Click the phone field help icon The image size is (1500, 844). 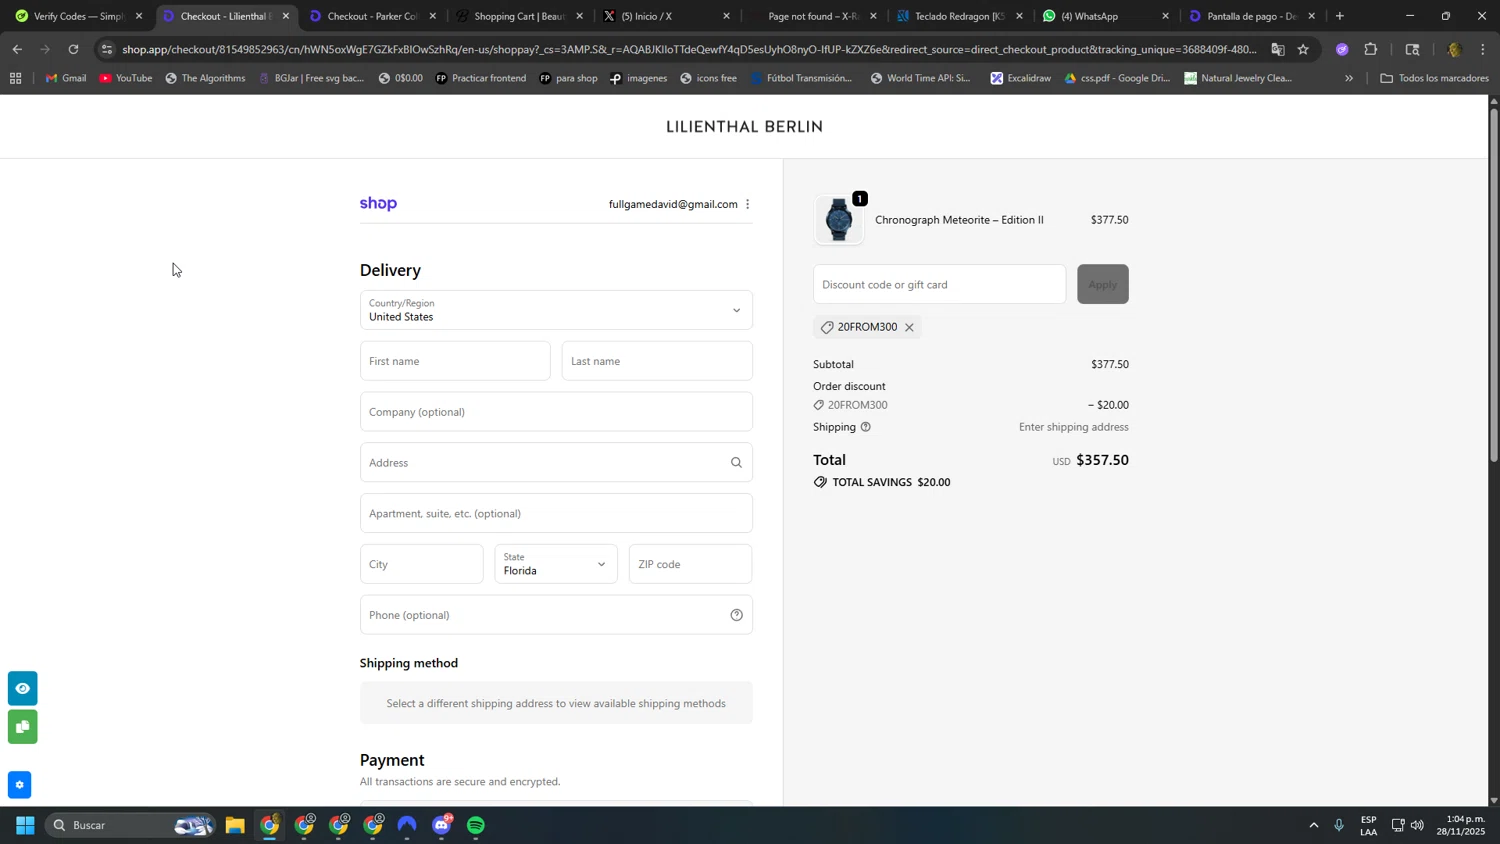[736, 615]
